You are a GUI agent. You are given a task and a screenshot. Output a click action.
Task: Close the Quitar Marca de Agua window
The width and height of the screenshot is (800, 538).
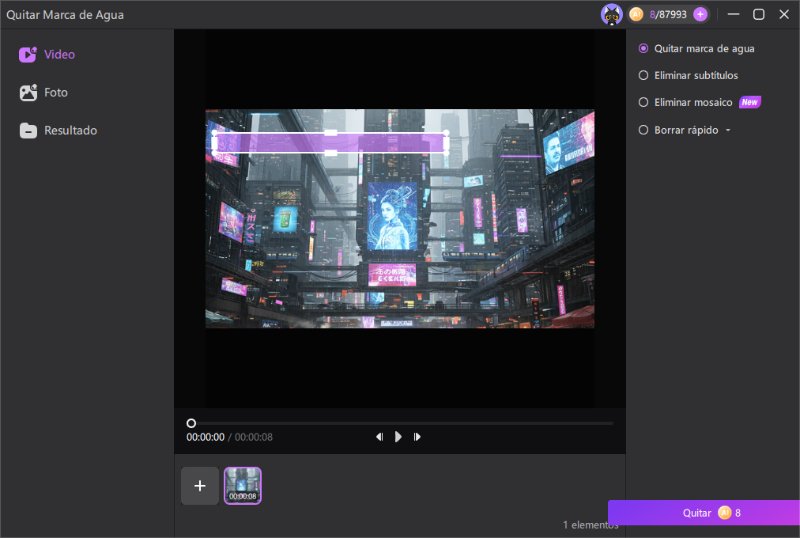784,14
